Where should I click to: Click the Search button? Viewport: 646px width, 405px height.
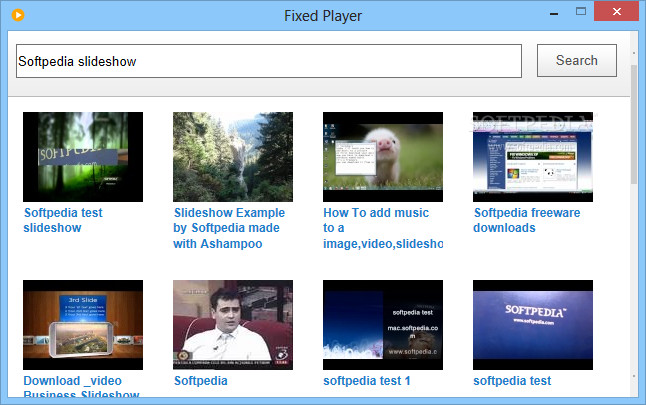click(576, 61)
